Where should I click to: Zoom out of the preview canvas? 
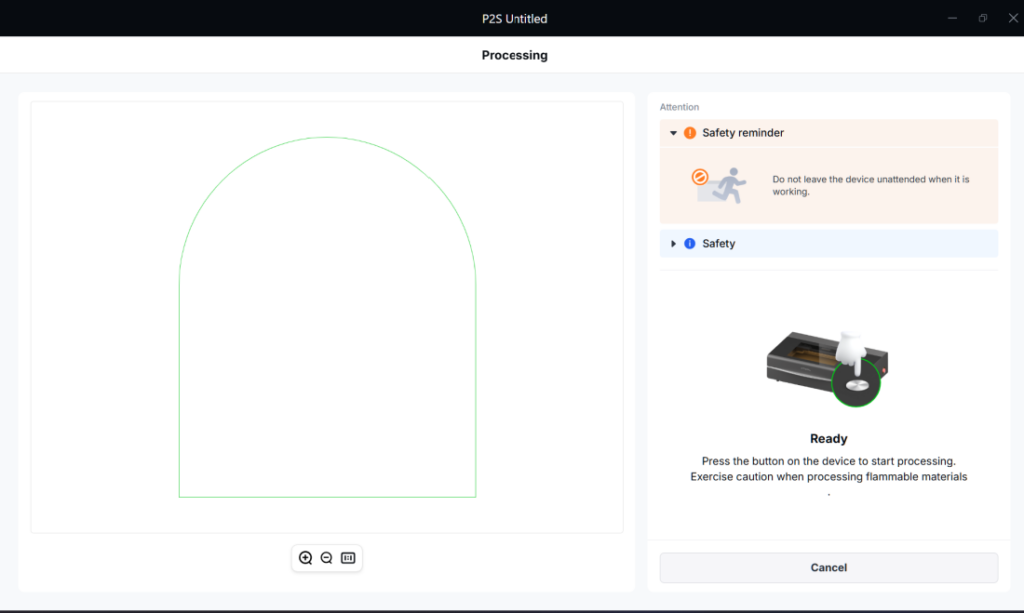pos(327,558)
